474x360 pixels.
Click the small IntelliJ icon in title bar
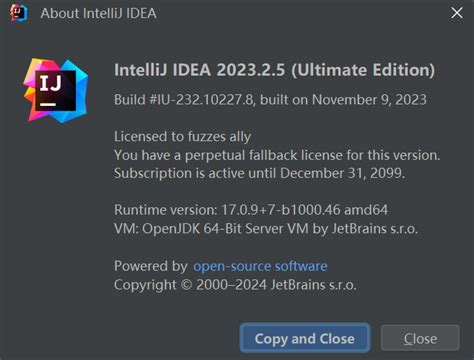[19, 13]
